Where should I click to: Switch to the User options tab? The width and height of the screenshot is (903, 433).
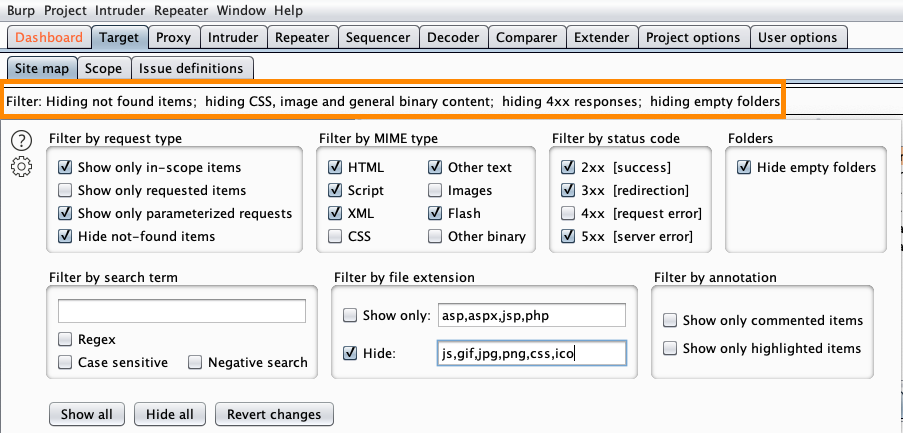pyautogui.click(x=798, y=38)
